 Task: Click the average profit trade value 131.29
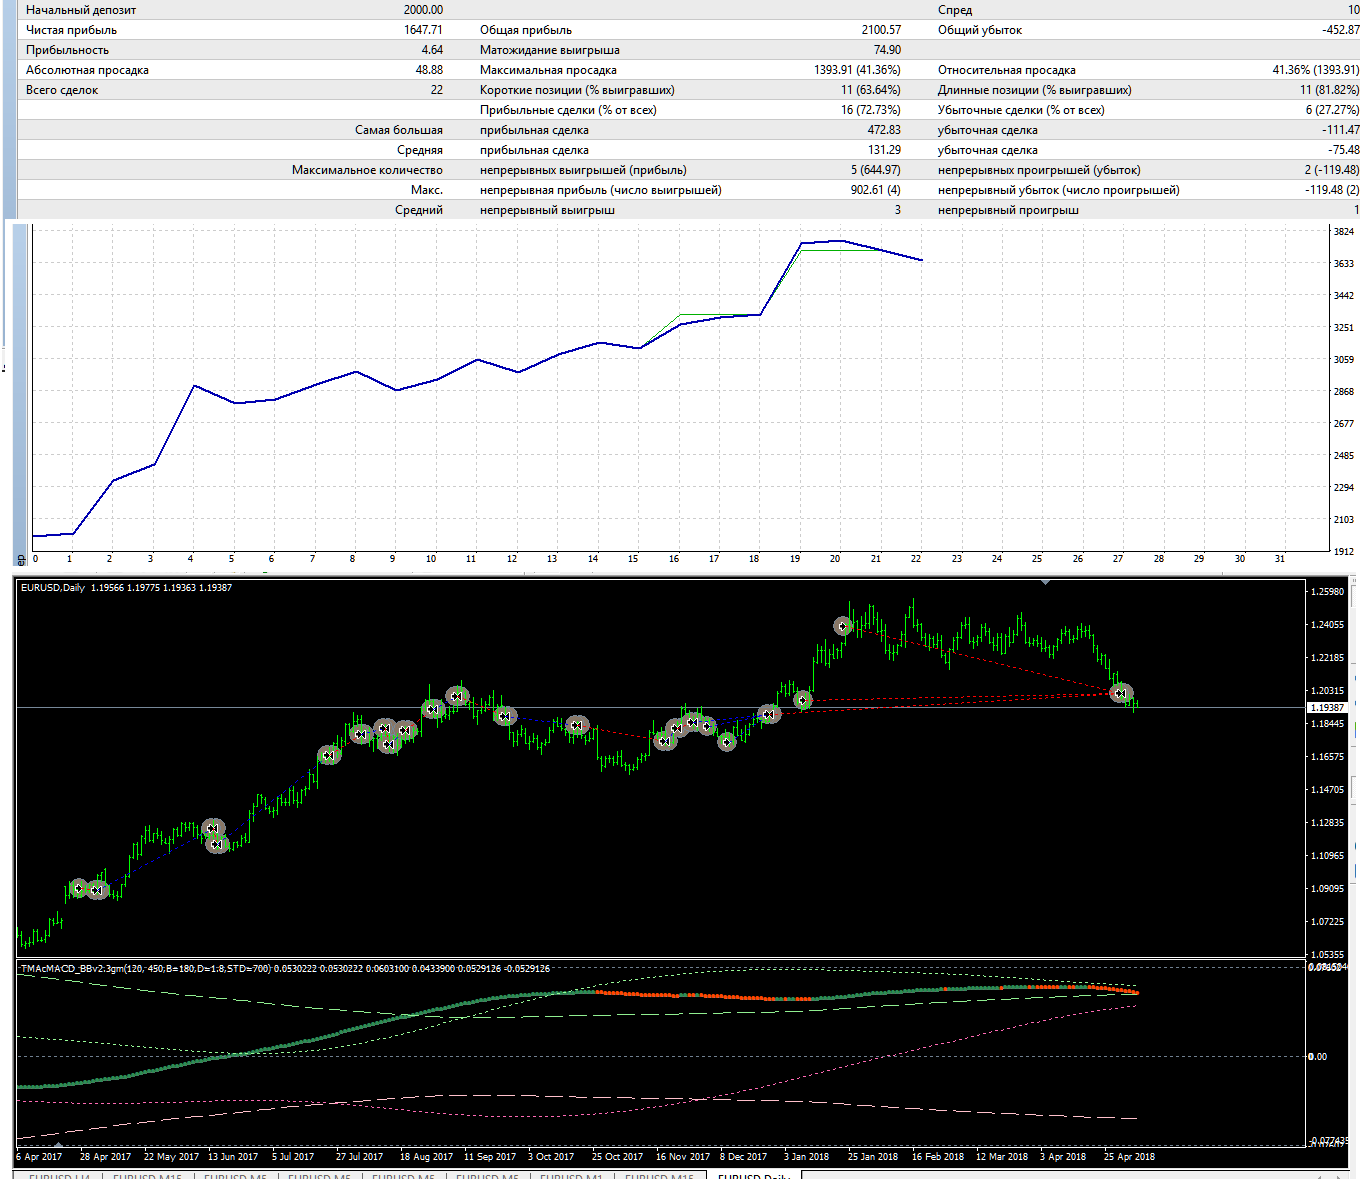[884, 150]
